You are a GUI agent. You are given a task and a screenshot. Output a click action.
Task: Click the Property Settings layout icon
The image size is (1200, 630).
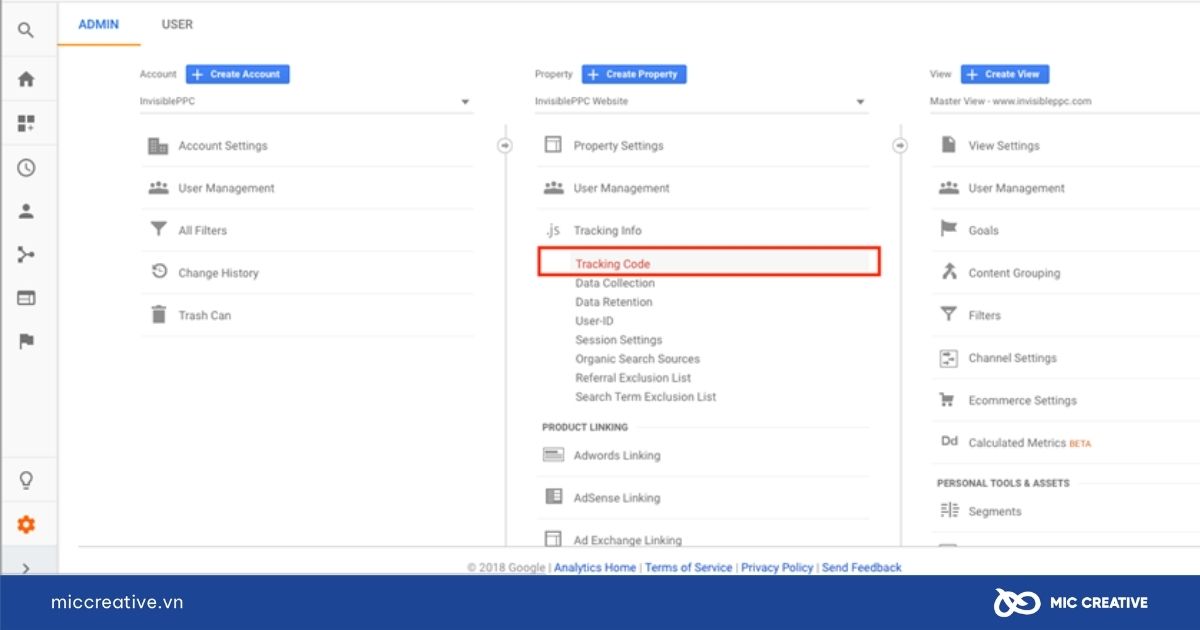click(x=553, y=145)
